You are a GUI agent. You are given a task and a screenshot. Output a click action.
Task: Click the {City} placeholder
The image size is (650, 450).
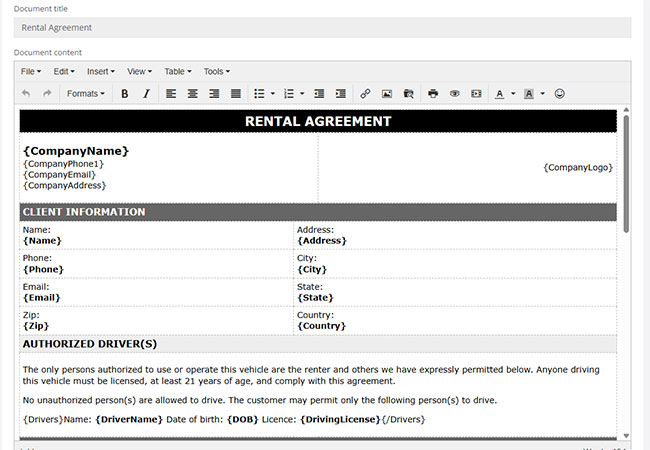pos(312,269)
